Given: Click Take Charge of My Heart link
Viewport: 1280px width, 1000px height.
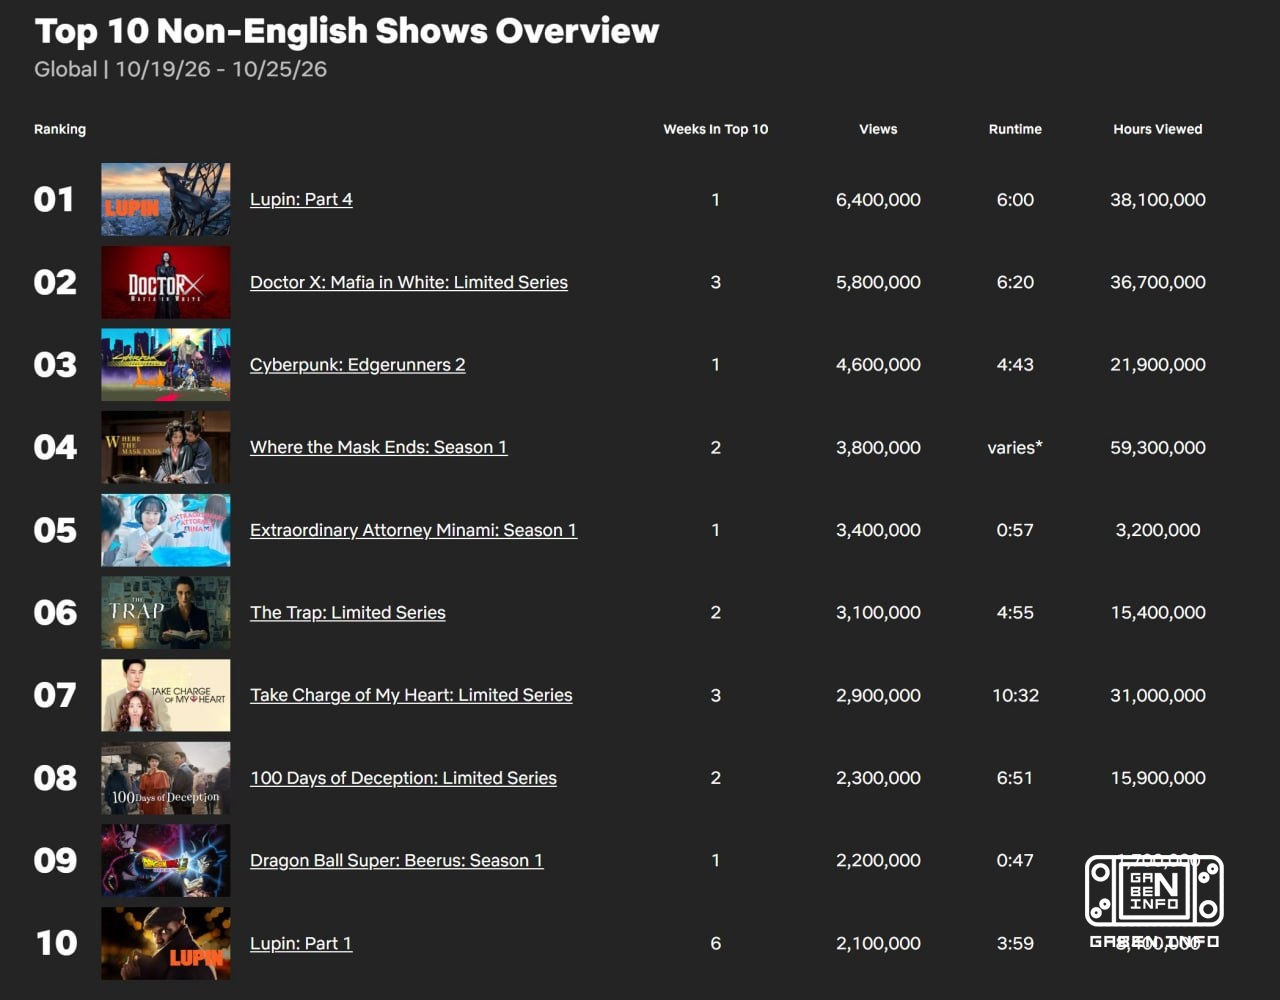Looking at the screenshot, I should pyautogui.click(x=411, y=695).
